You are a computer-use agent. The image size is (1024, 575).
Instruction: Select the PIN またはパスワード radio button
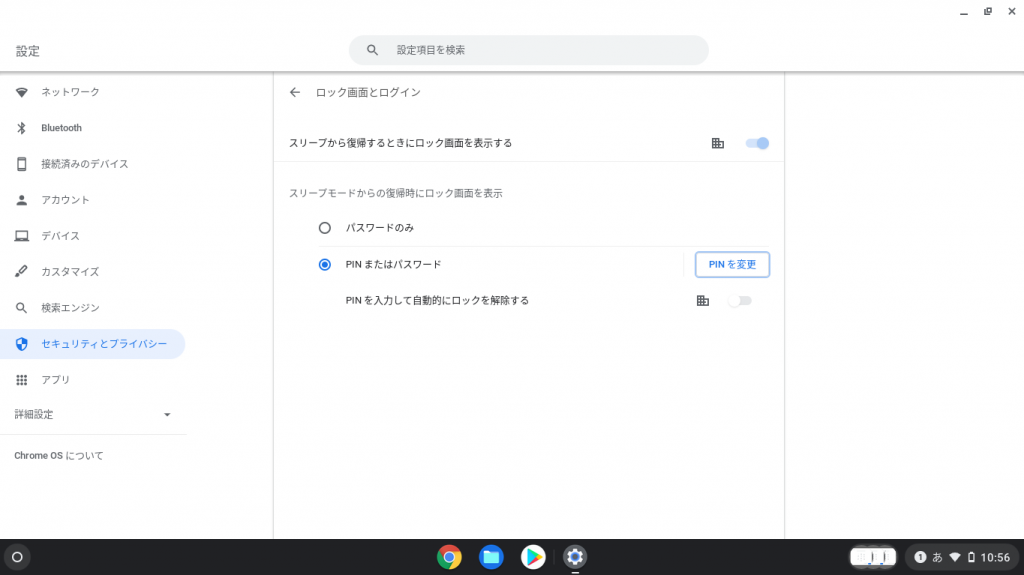(x=325, y=265)
